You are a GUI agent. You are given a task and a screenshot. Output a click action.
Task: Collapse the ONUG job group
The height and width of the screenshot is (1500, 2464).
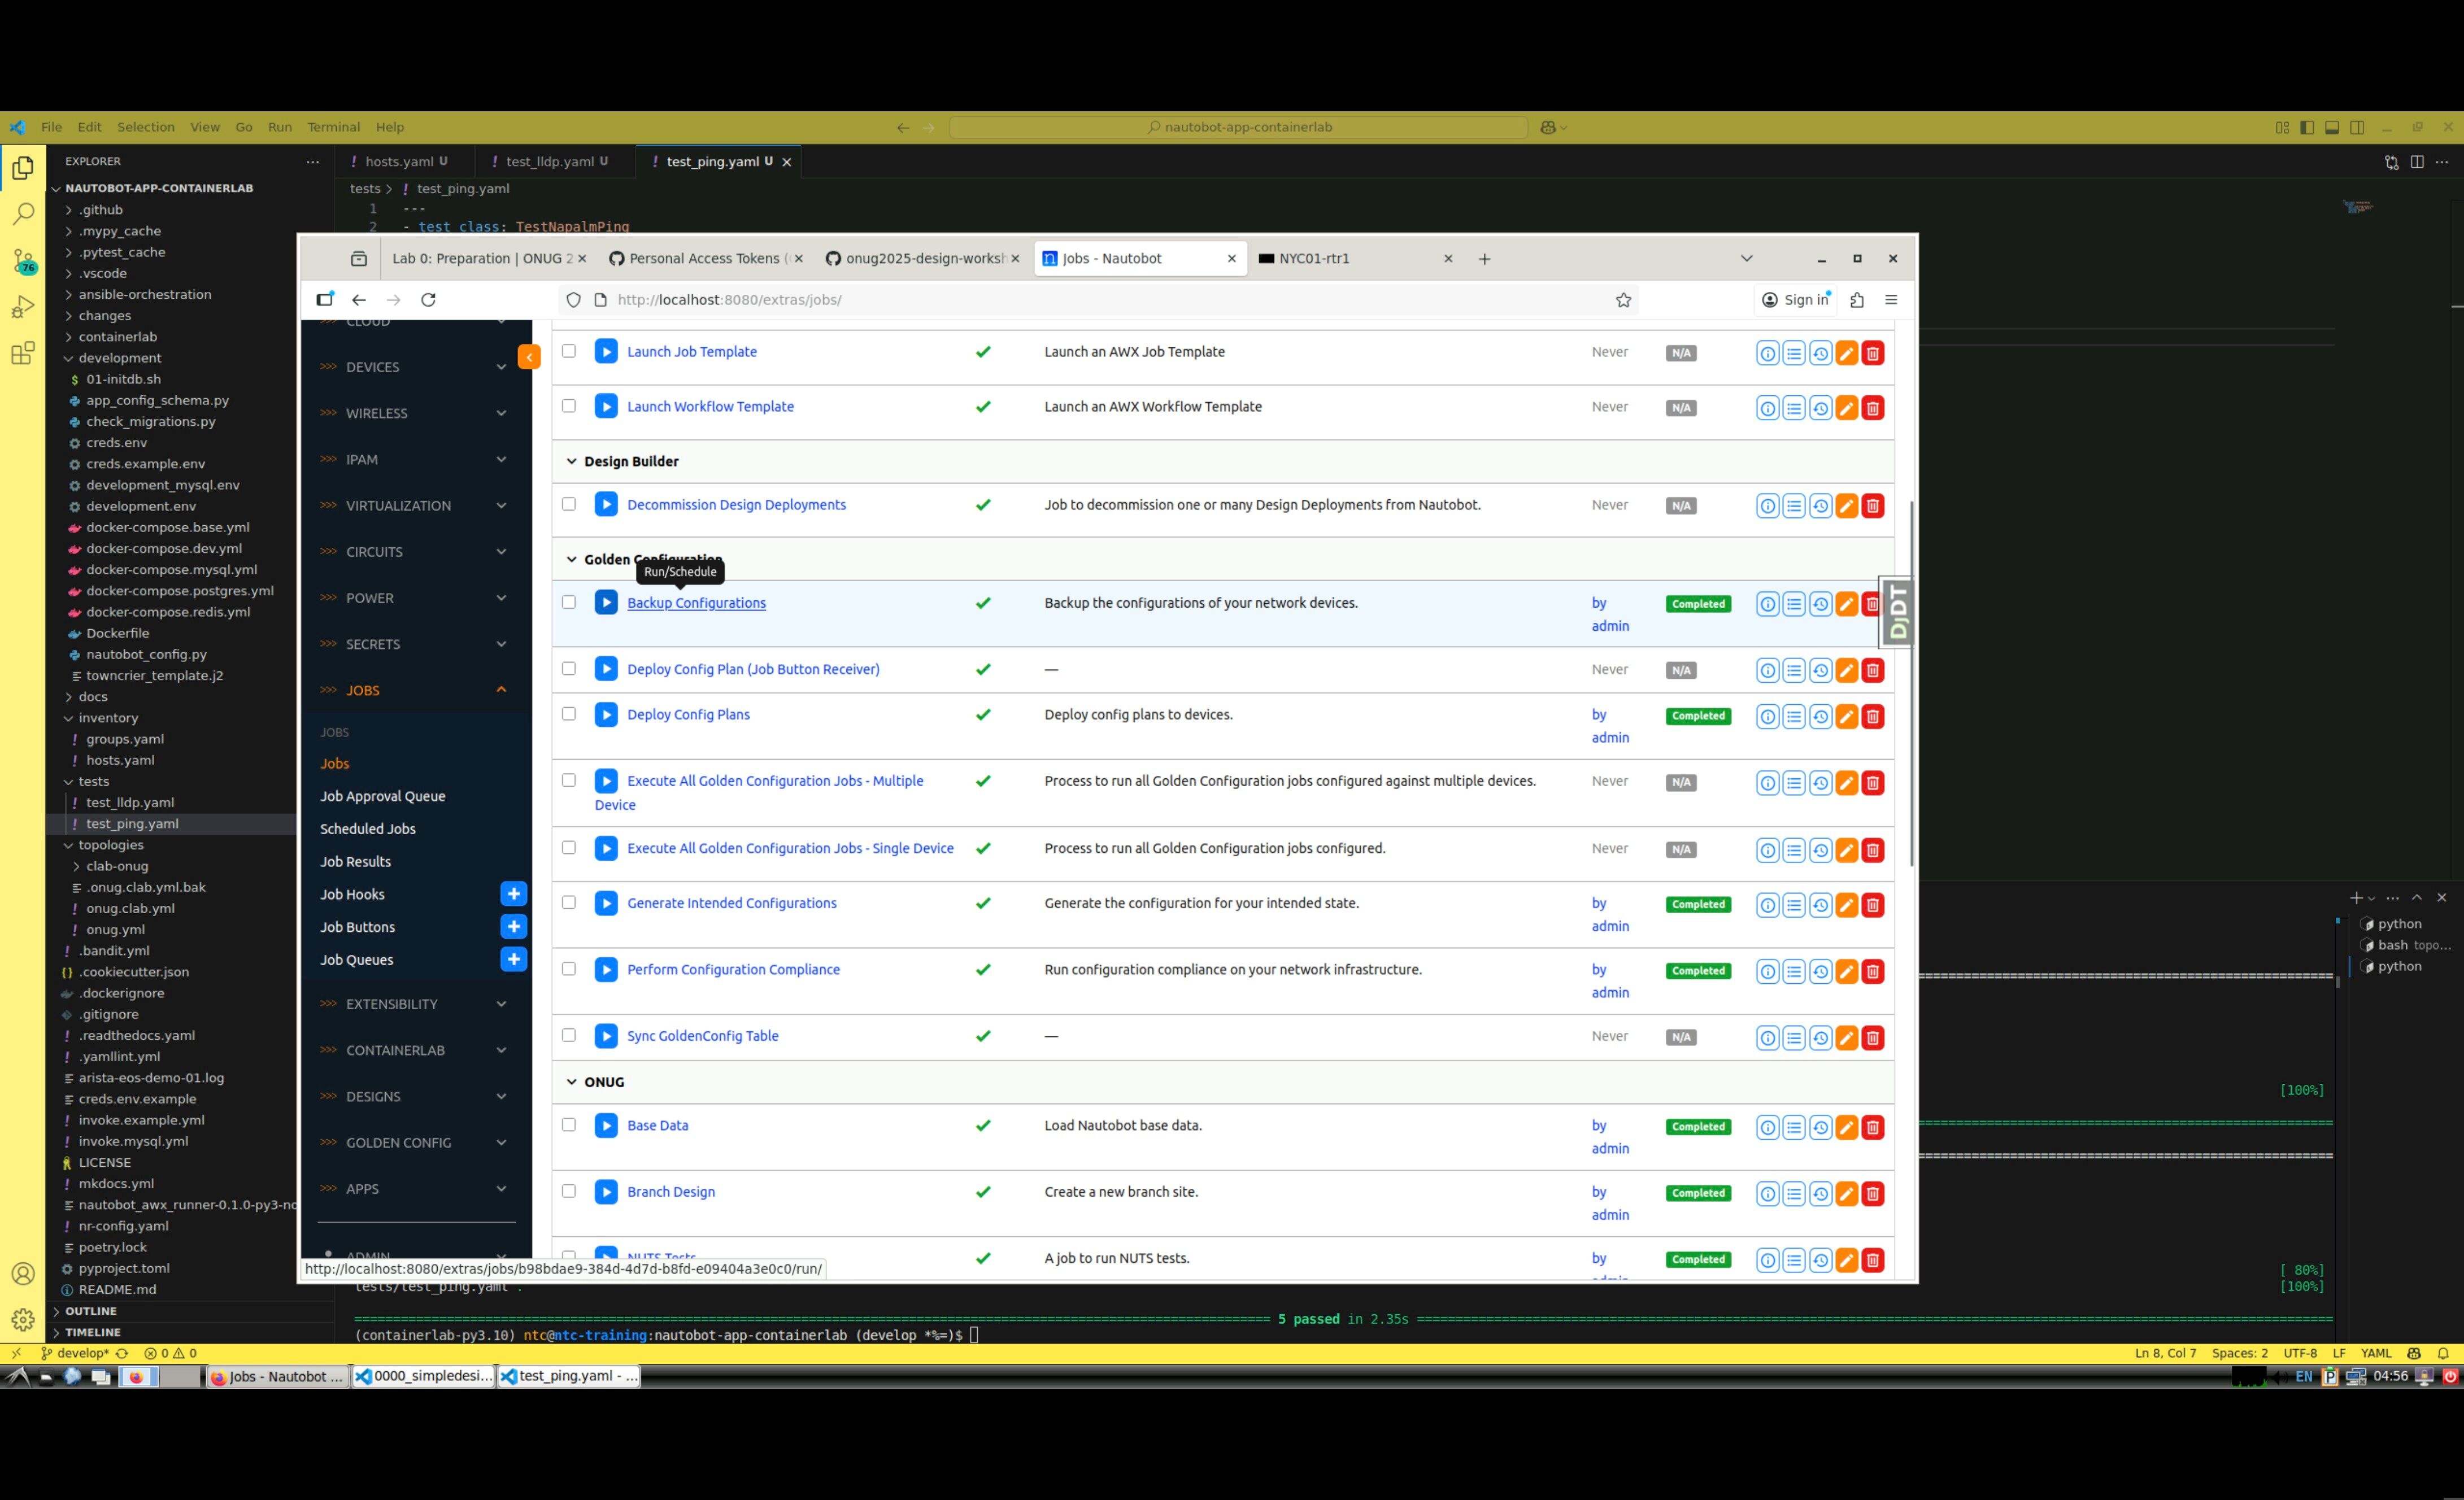point(571,1082)
